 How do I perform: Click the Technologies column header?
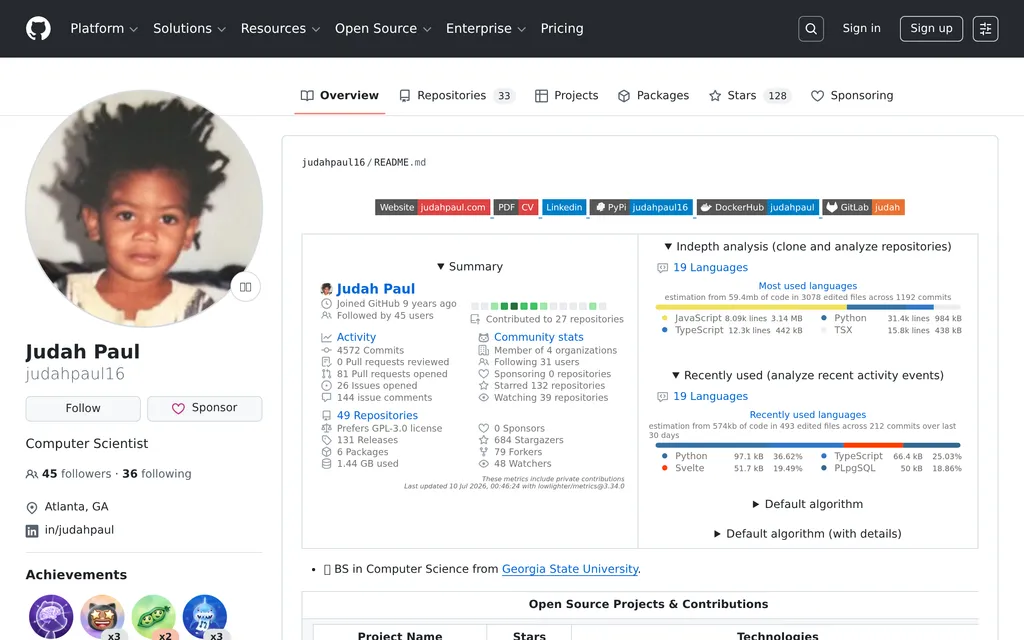(x=777, y=635)
